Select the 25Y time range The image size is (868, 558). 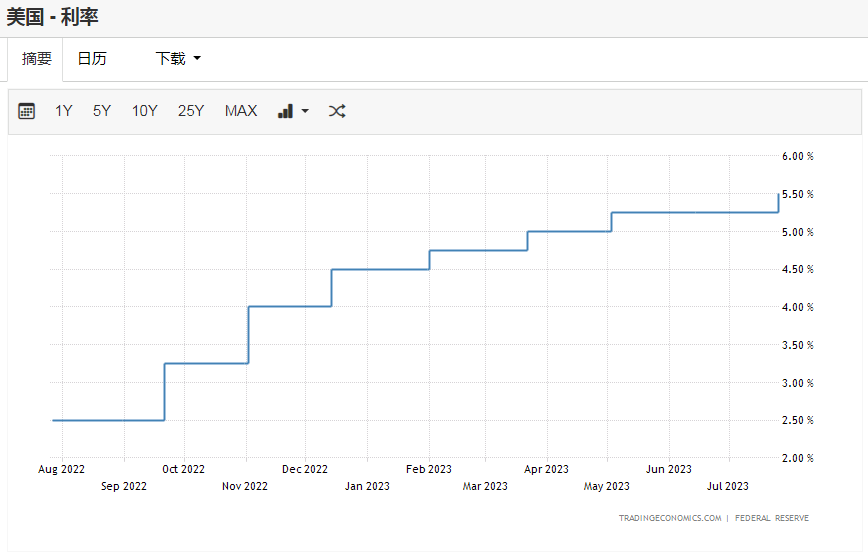(x=191, y=111)
